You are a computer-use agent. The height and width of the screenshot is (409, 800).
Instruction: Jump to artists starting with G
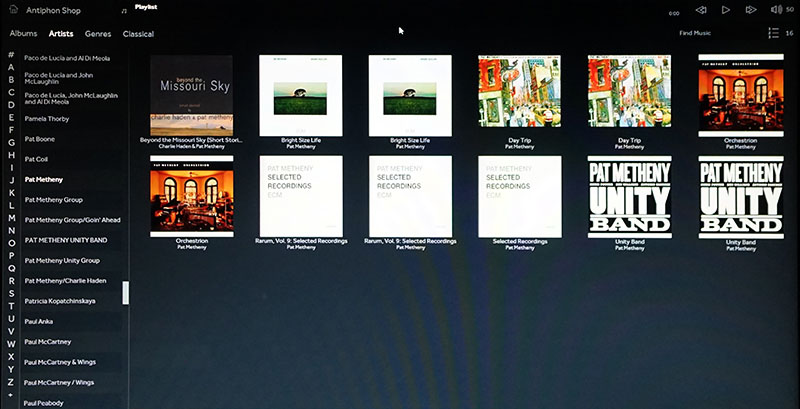(x=11, y=142)
